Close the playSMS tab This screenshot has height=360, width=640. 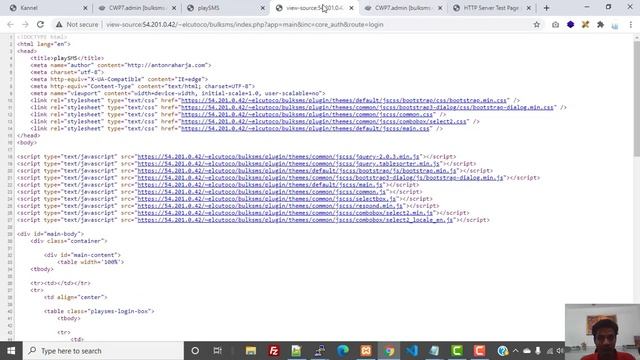[262, 8]
